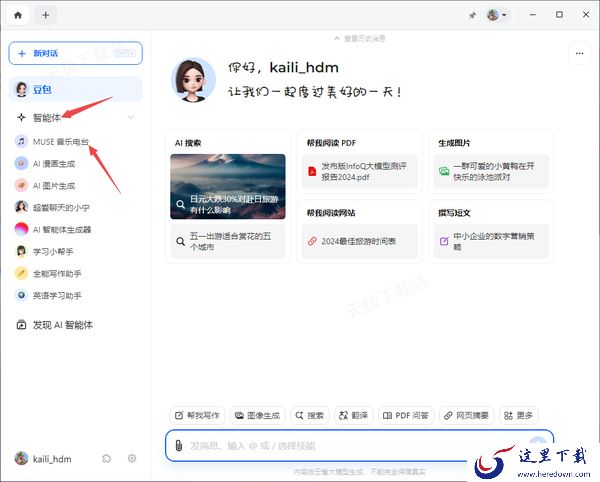The image size is (600, 482).
Task: Select 中小企业的数字营销策略 writing prompt
Action: [491, 241]
